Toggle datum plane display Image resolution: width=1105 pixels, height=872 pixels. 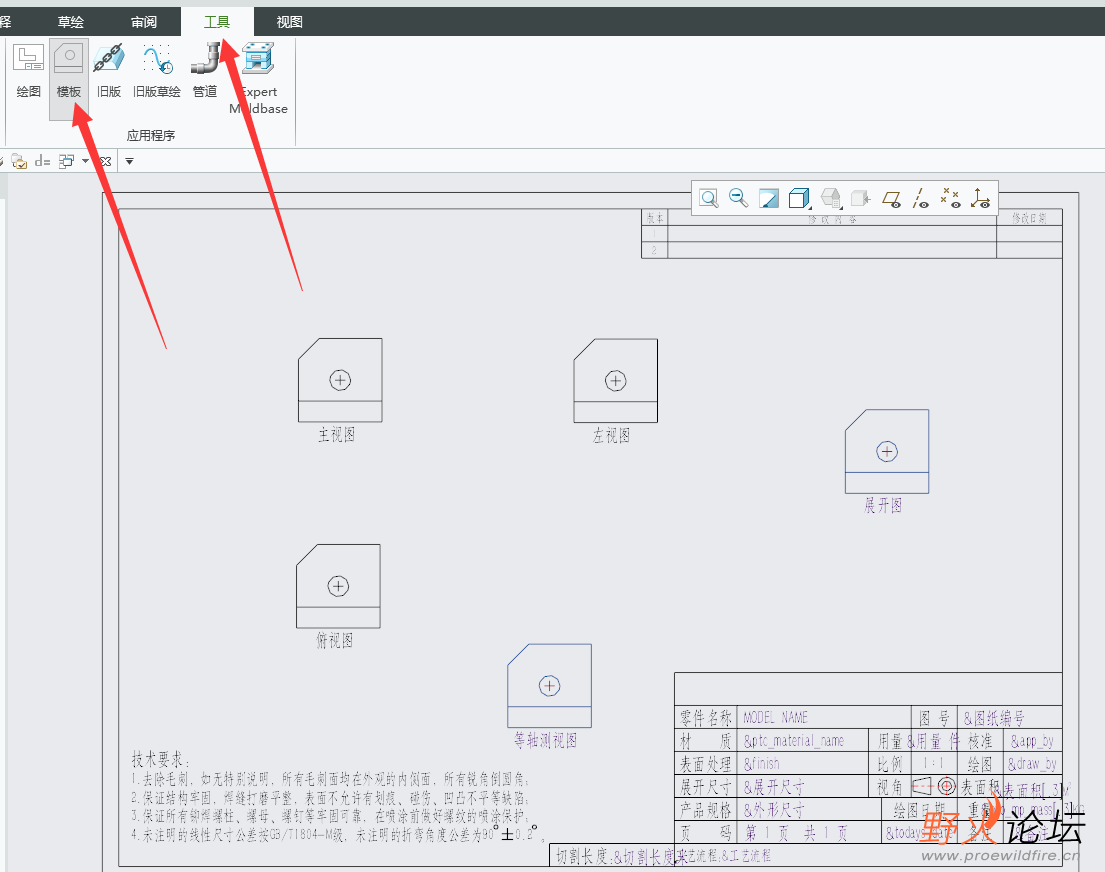[x=891, y=199]
